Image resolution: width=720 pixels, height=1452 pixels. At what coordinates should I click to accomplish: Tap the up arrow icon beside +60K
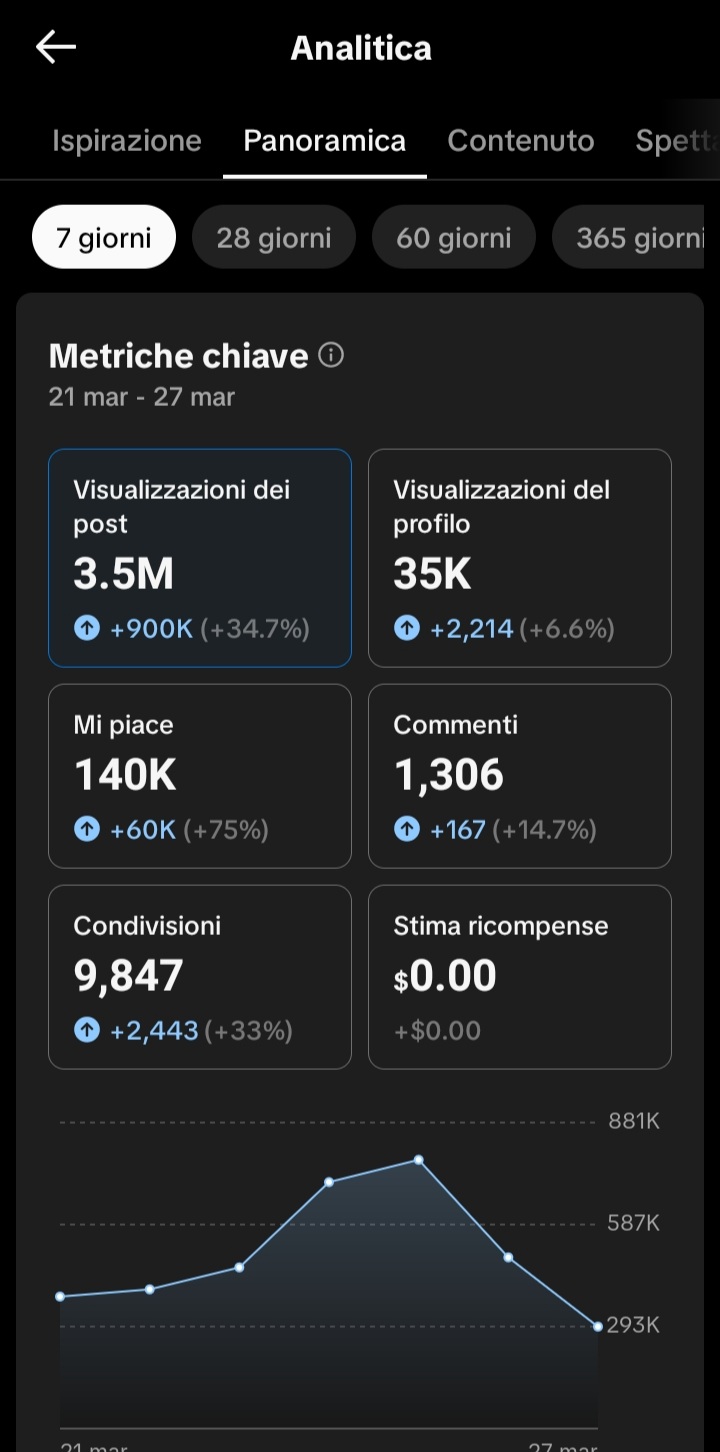[x=87, y=830]
